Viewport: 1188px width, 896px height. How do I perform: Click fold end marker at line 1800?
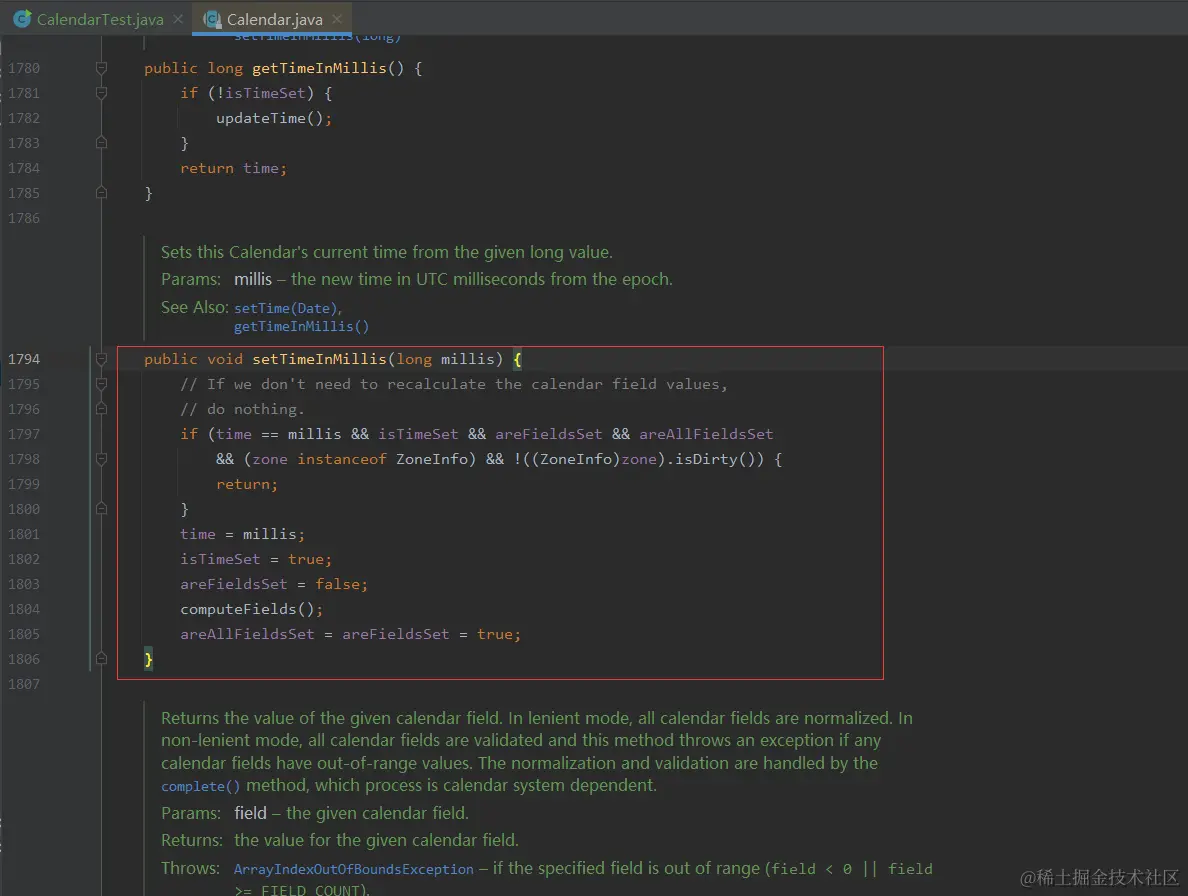point(102,509)
